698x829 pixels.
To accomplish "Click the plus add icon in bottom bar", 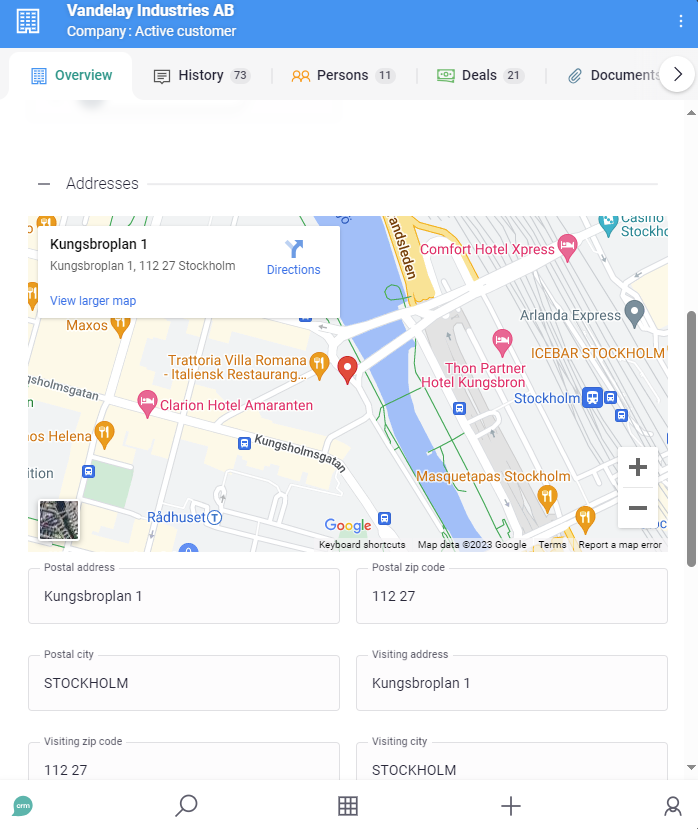I will point(511,806).
